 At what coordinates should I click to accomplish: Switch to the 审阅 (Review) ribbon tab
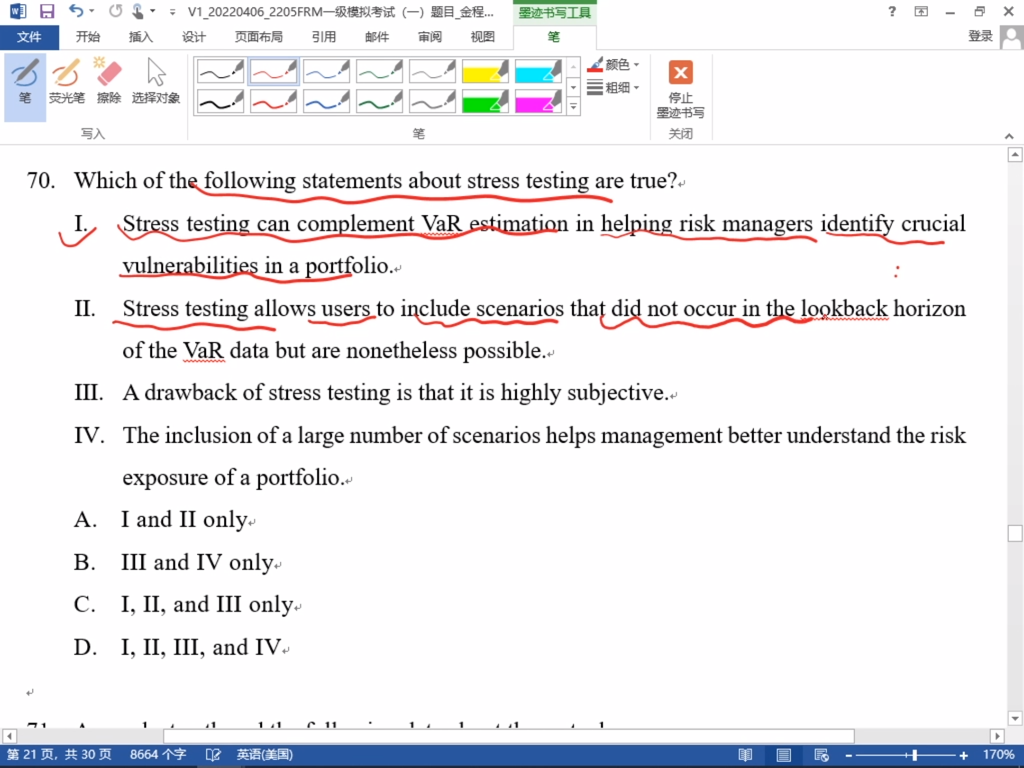coord(430,37)
